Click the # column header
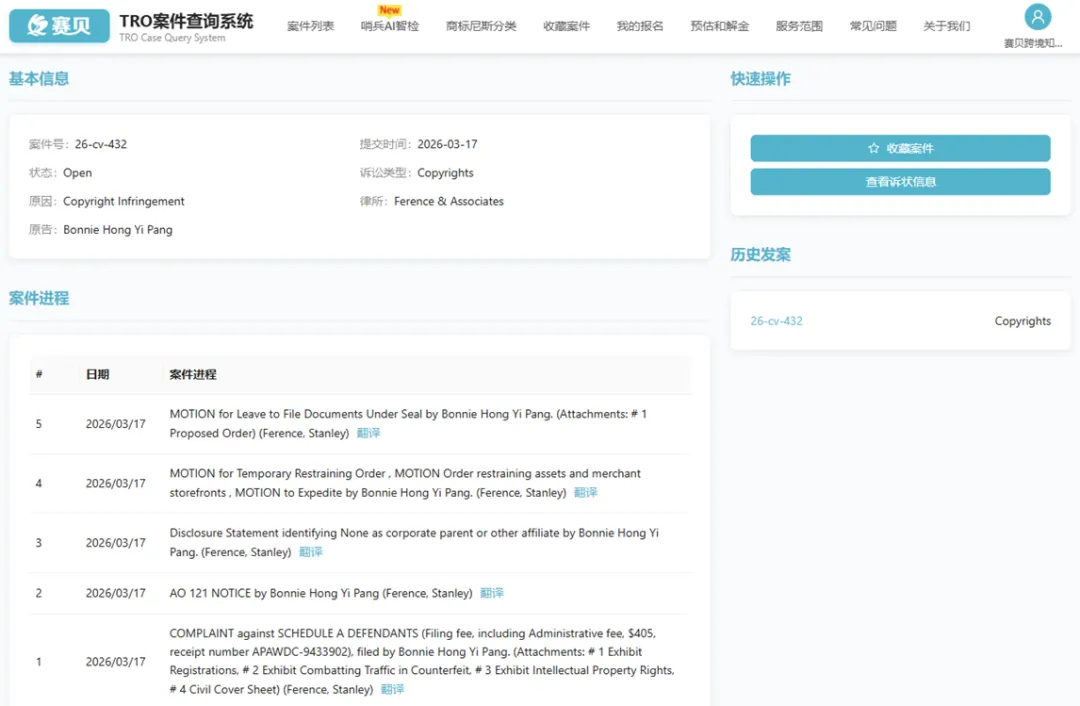 pyautogui.click(x=39, y=375)
